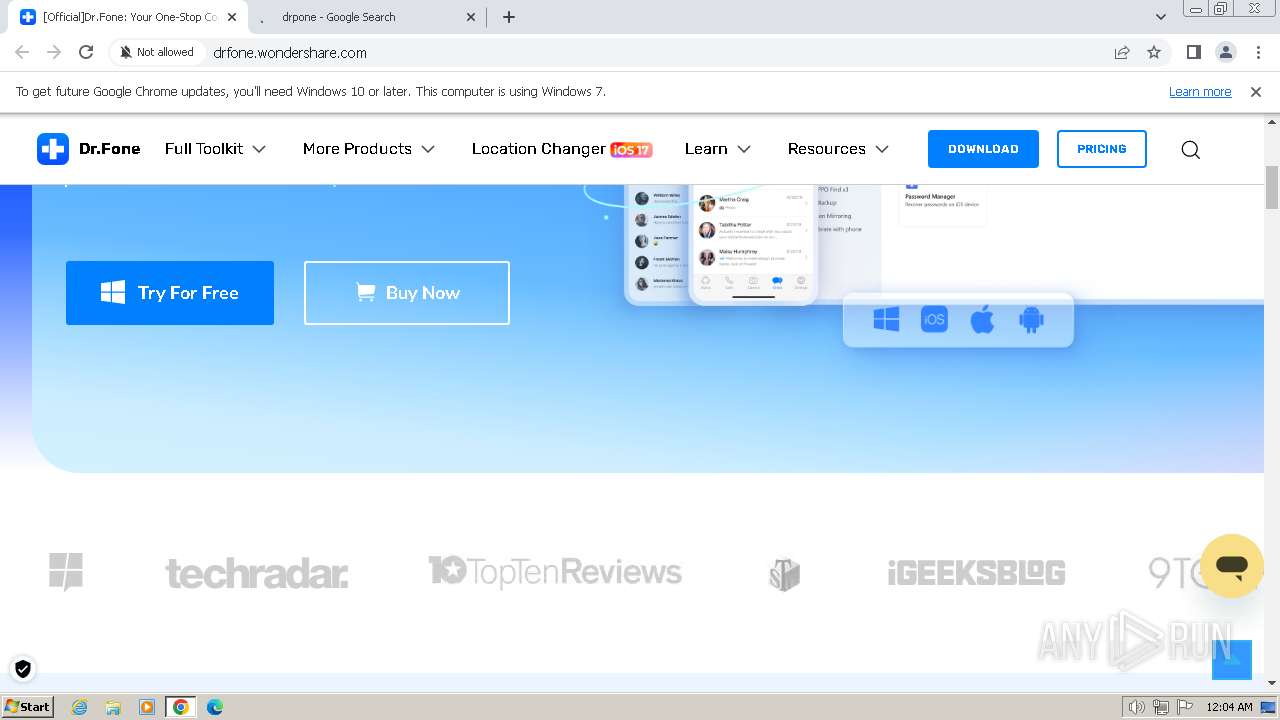Image resolution: width=1280 pixels, height=720 pixels.
Task: Reload the page with the refresh icon
Action: pyautogui.click(x=86, y=52)
